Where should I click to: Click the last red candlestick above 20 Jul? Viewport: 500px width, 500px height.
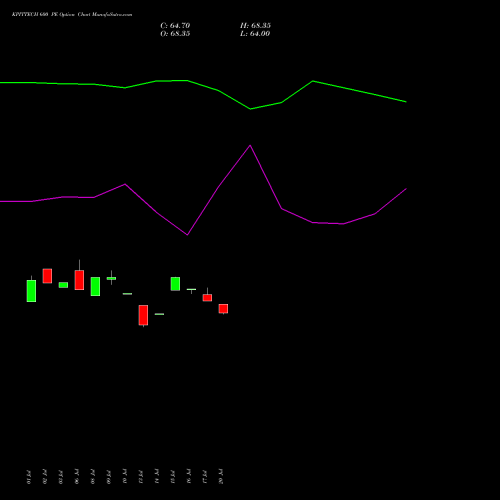(223, 309)
